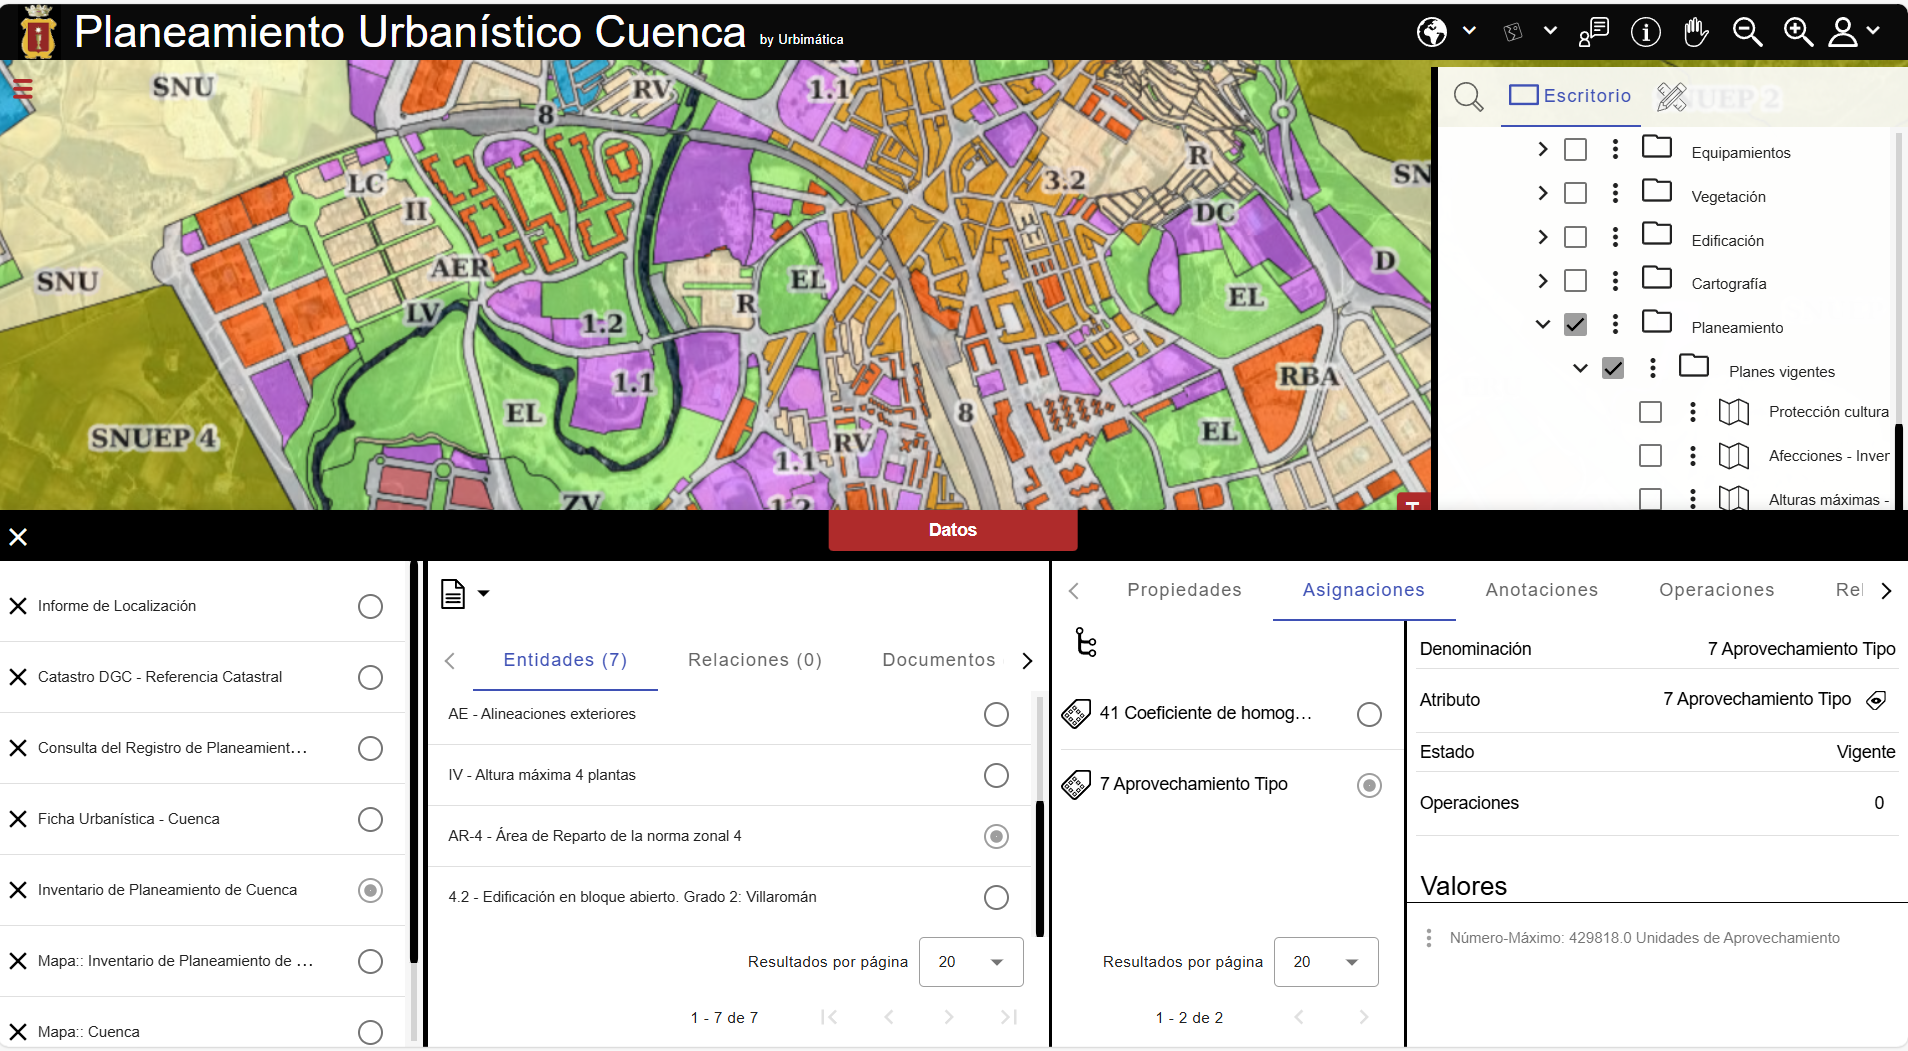The image size is (1908, 1051).
Task: Click the red Datos button
Action: tap(952, 530)
